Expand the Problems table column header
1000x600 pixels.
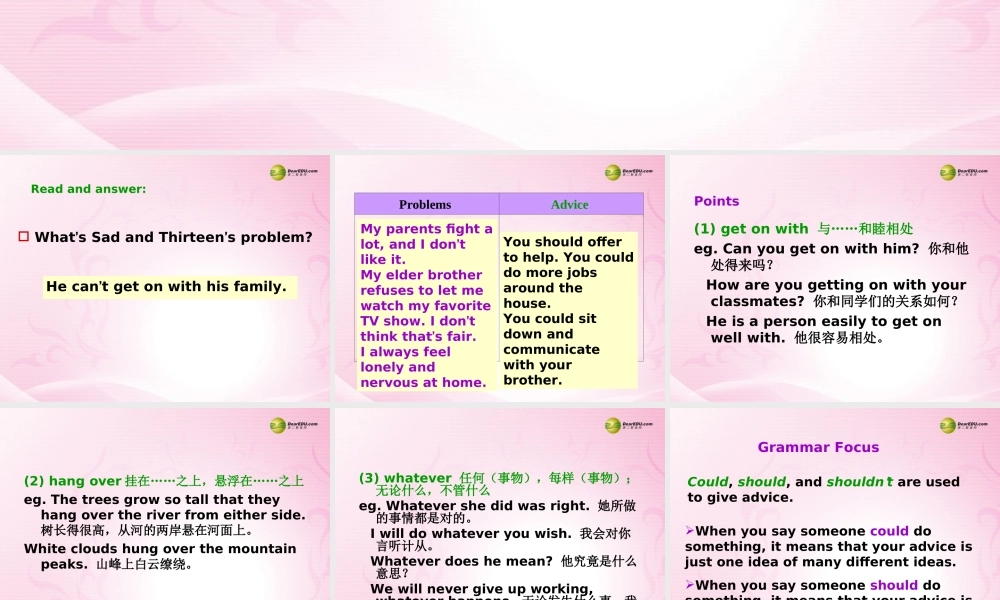(x=425, y=204)
